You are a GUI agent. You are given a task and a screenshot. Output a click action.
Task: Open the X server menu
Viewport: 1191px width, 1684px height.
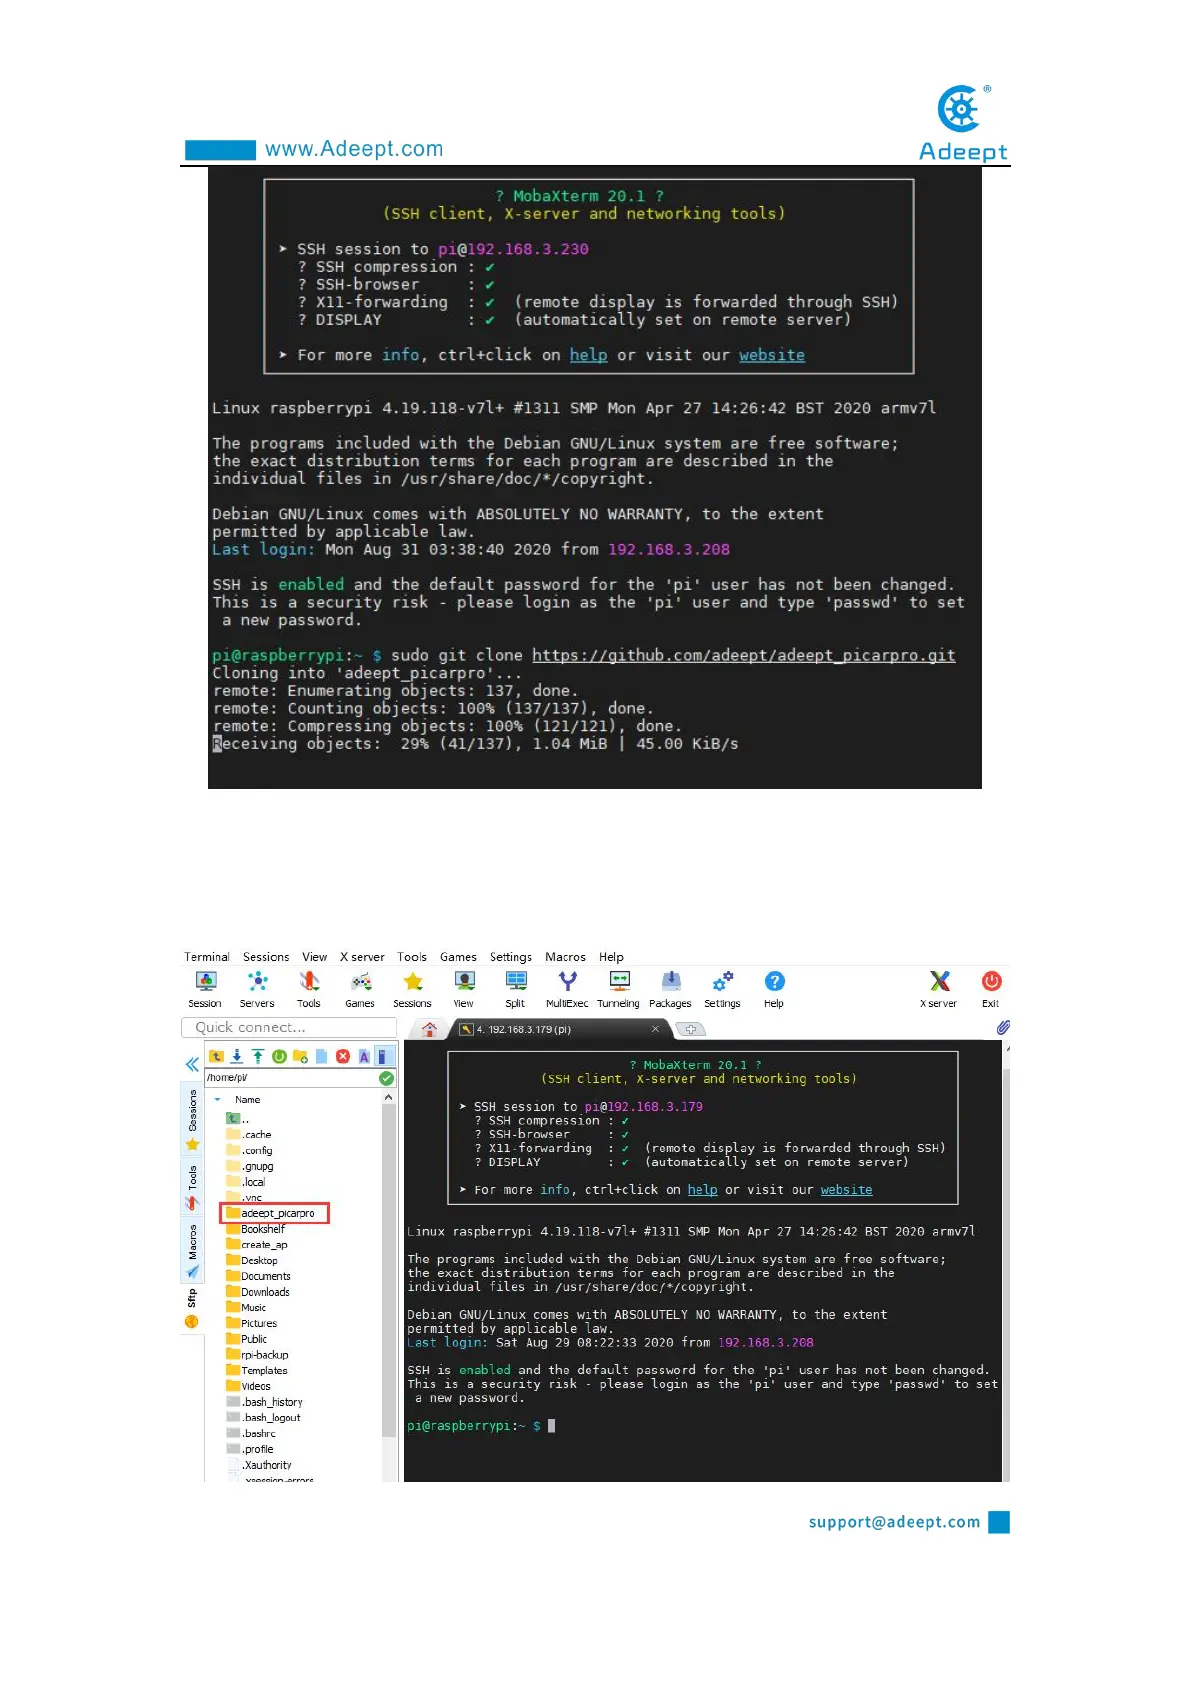[362, 957]
